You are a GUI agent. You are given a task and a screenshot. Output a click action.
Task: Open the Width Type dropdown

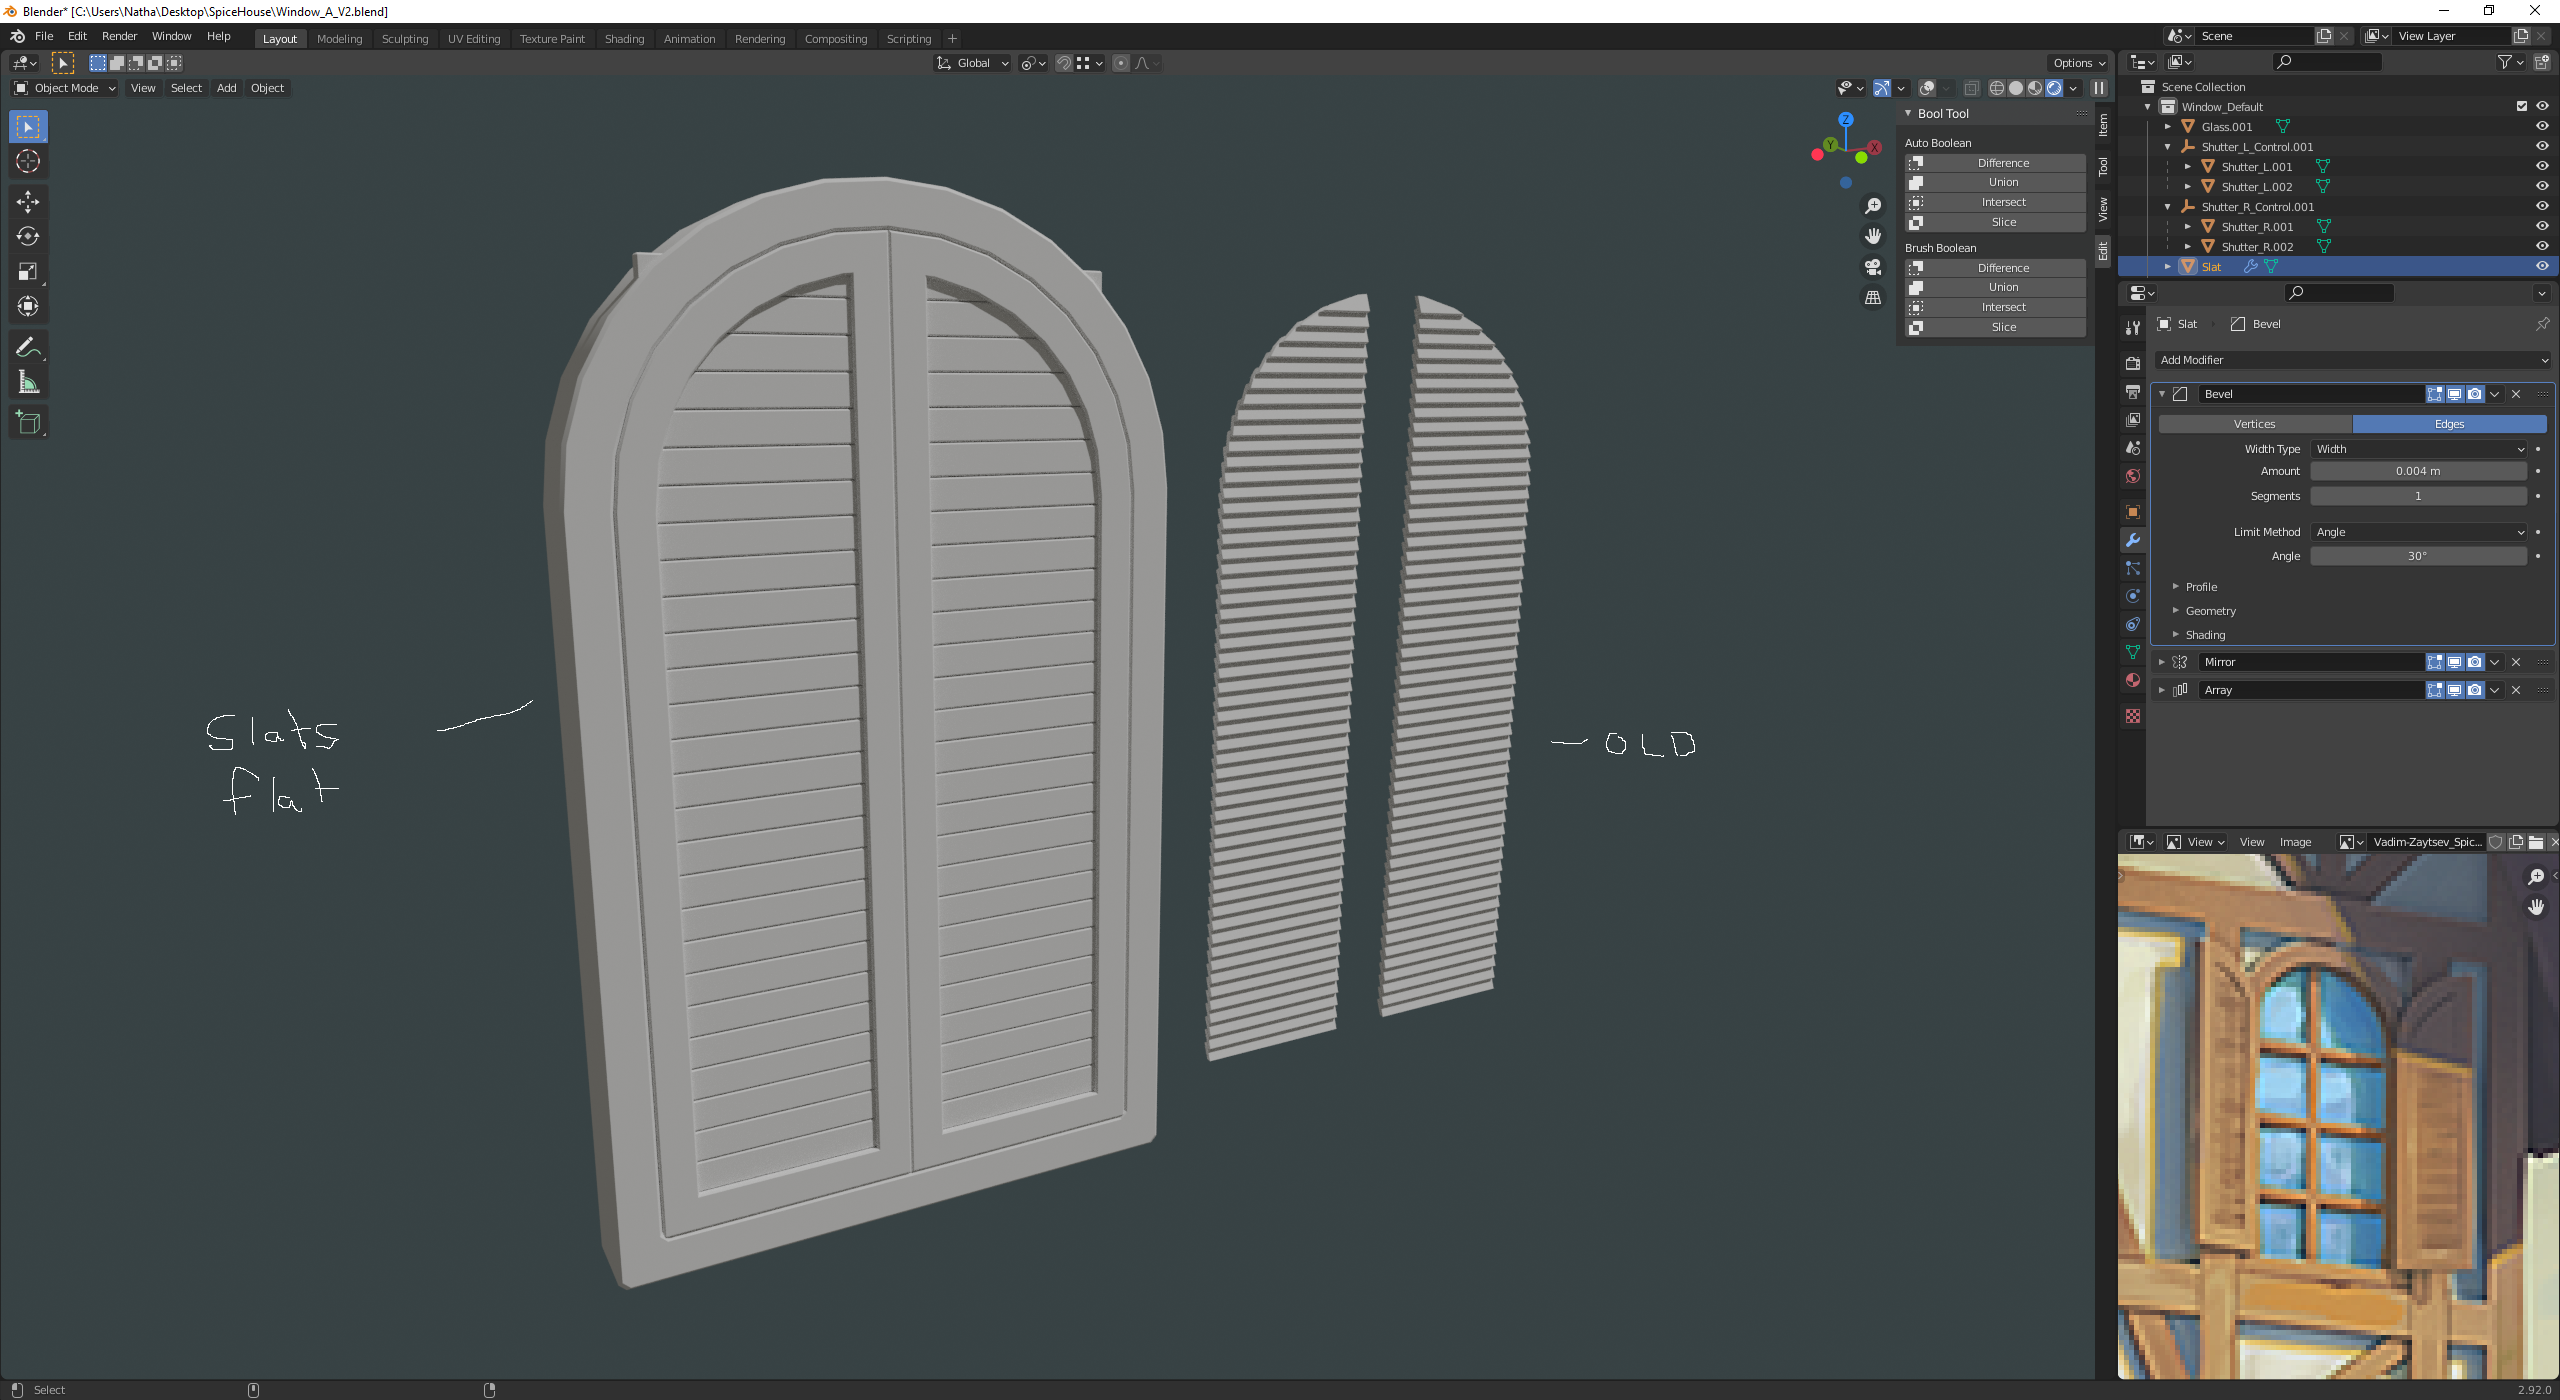(x=2418, y=449)
